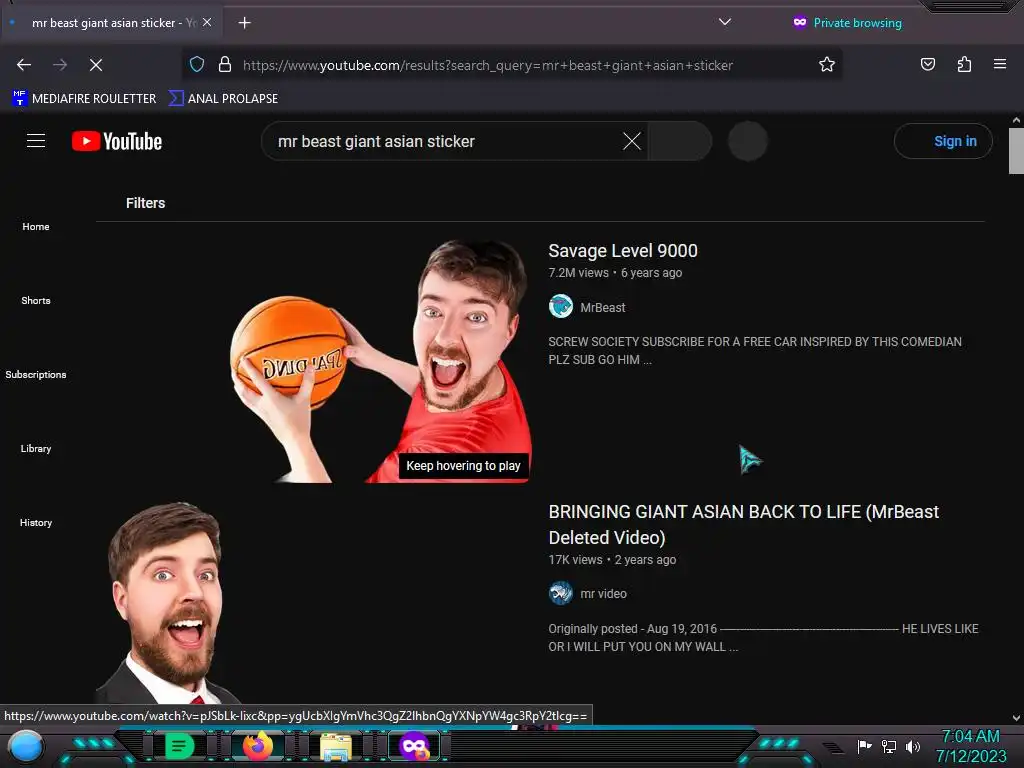Go back to the previous page
Image resolution: width=1024 pixels, height=768 pixels.
pos(24,65)
